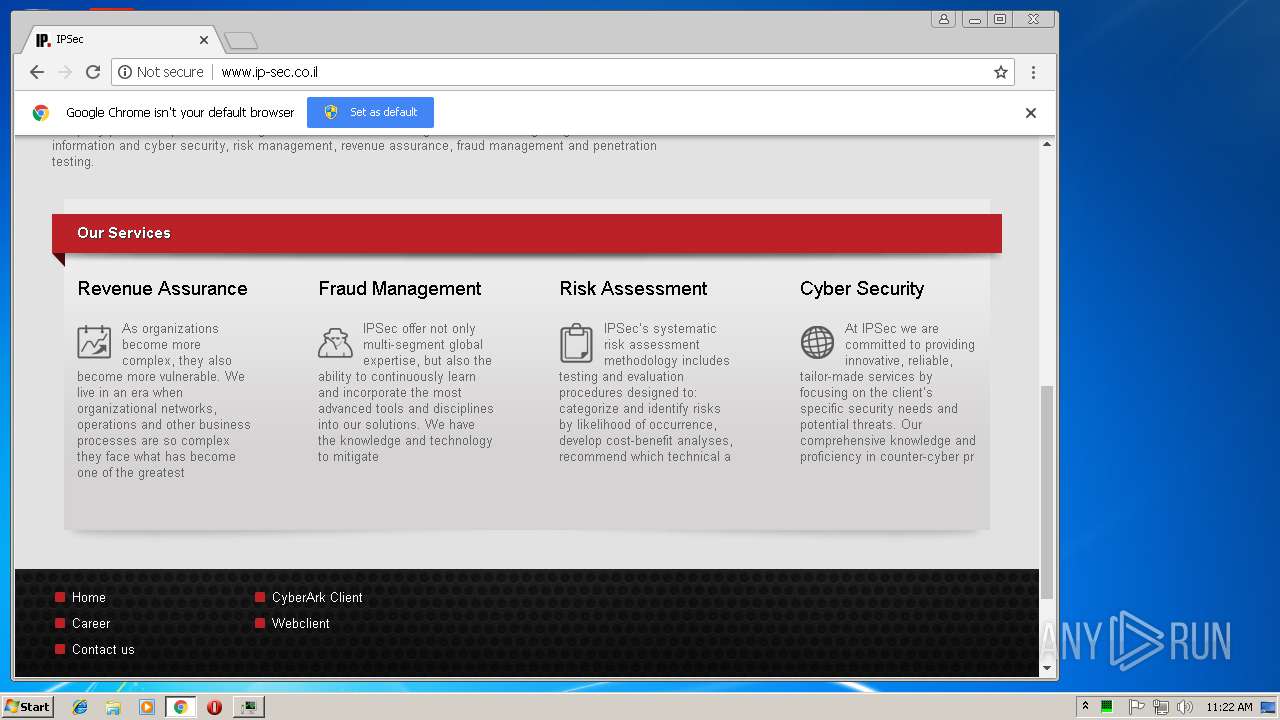The width and height of the screenshot is (1280, 720).
Task: Click the Our Services banner title
Action: (x=124, y=233)
